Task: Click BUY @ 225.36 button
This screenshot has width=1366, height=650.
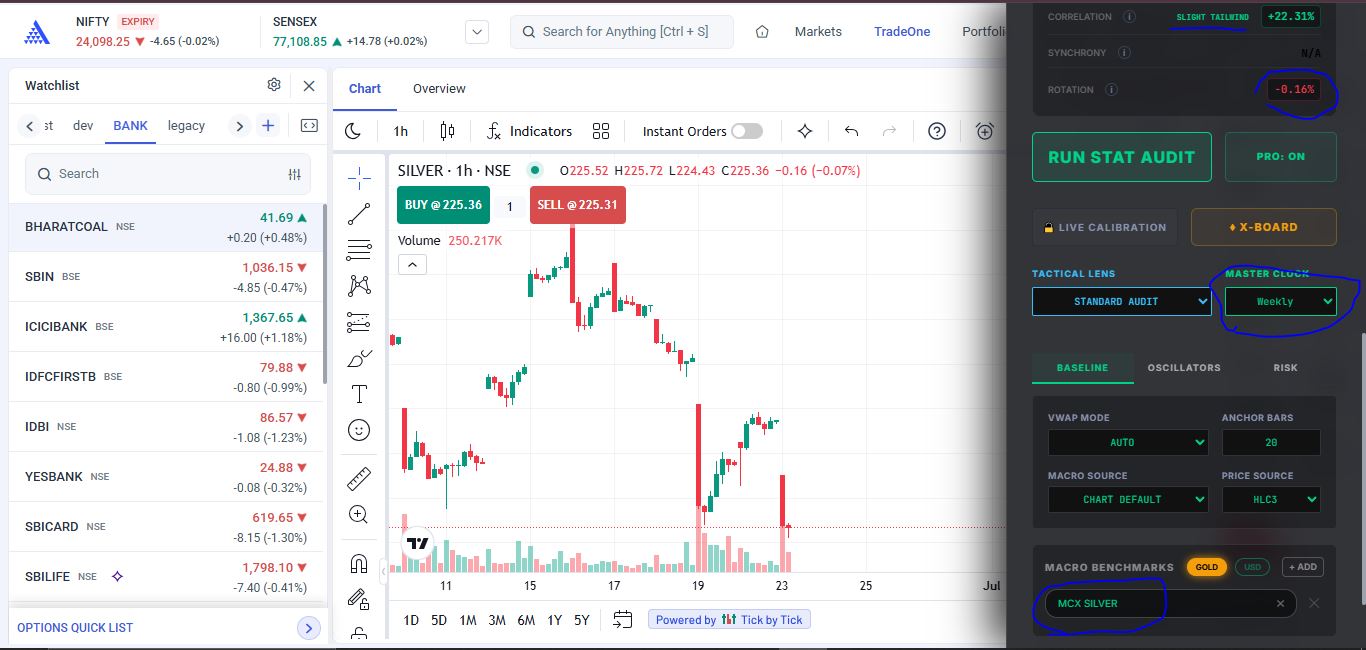Action: click(444, 205)
